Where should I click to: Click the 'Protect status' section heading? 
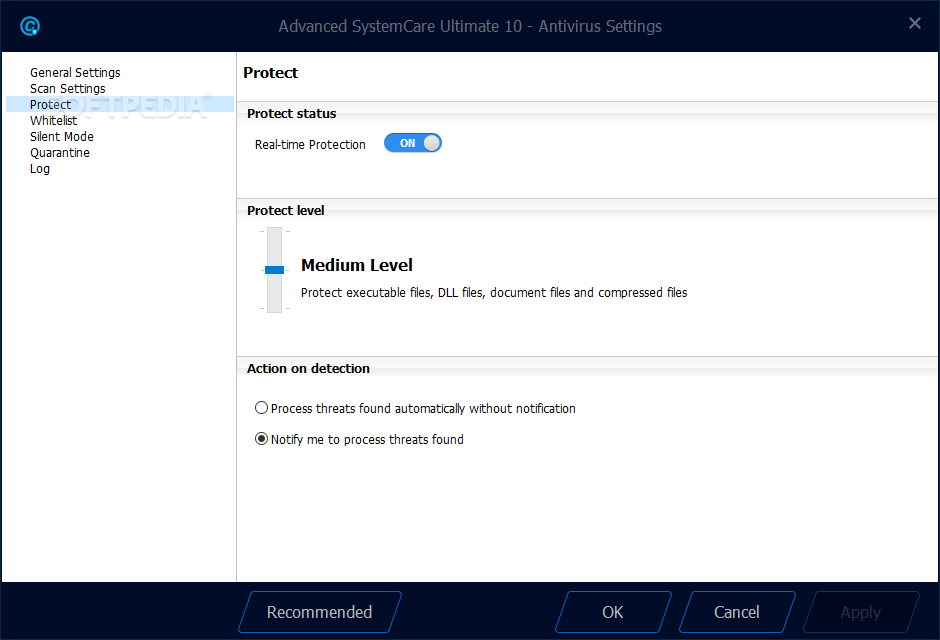(291, 113)
